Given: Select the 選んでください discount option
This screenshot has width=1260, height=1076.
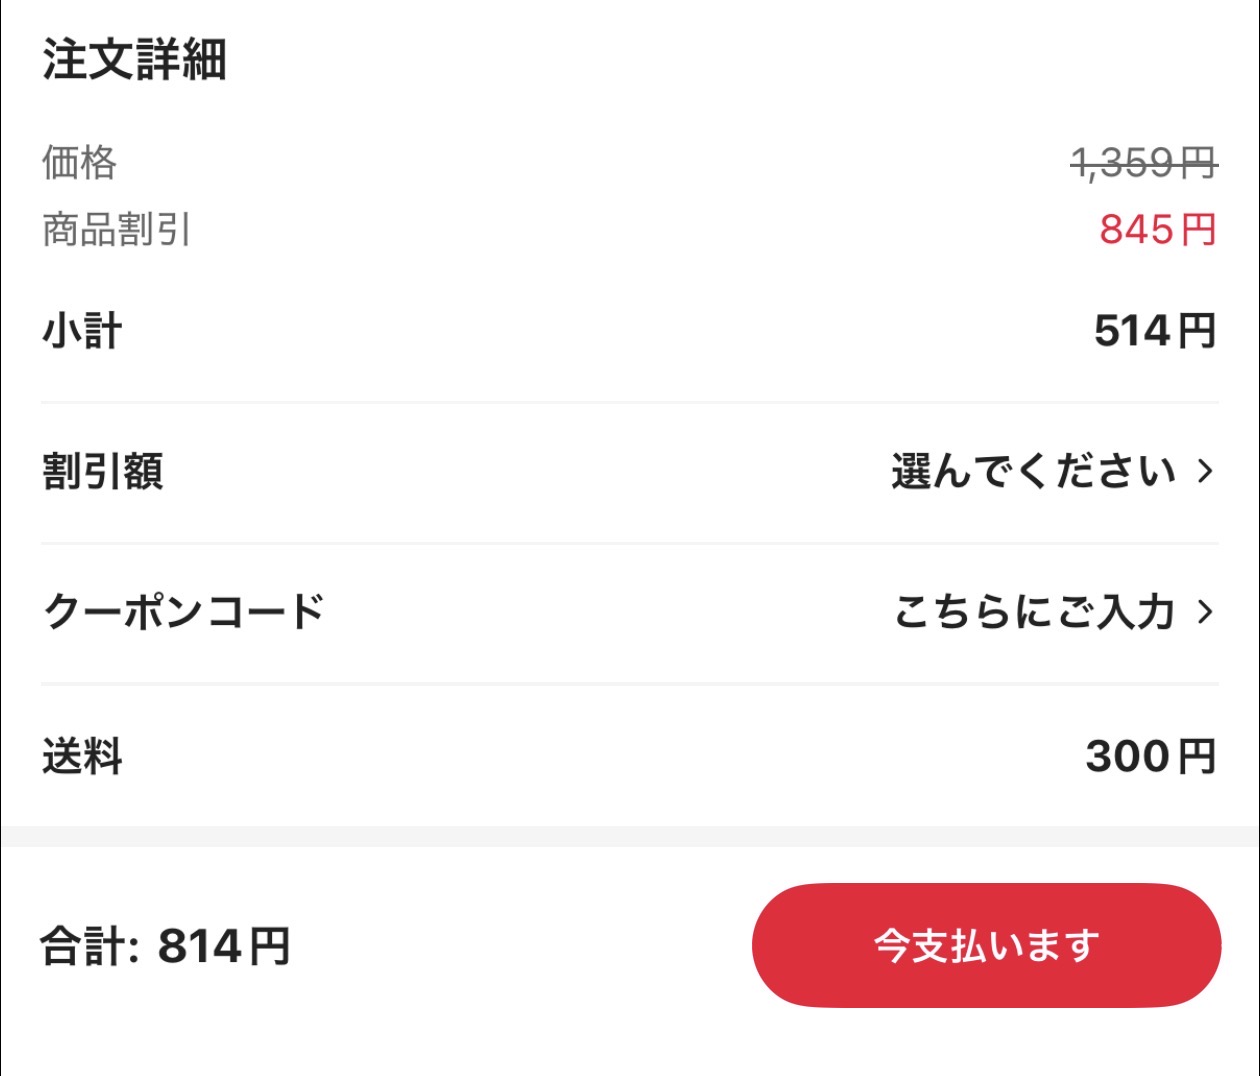Looking at the screenshot, I should tap(1030, 472).
